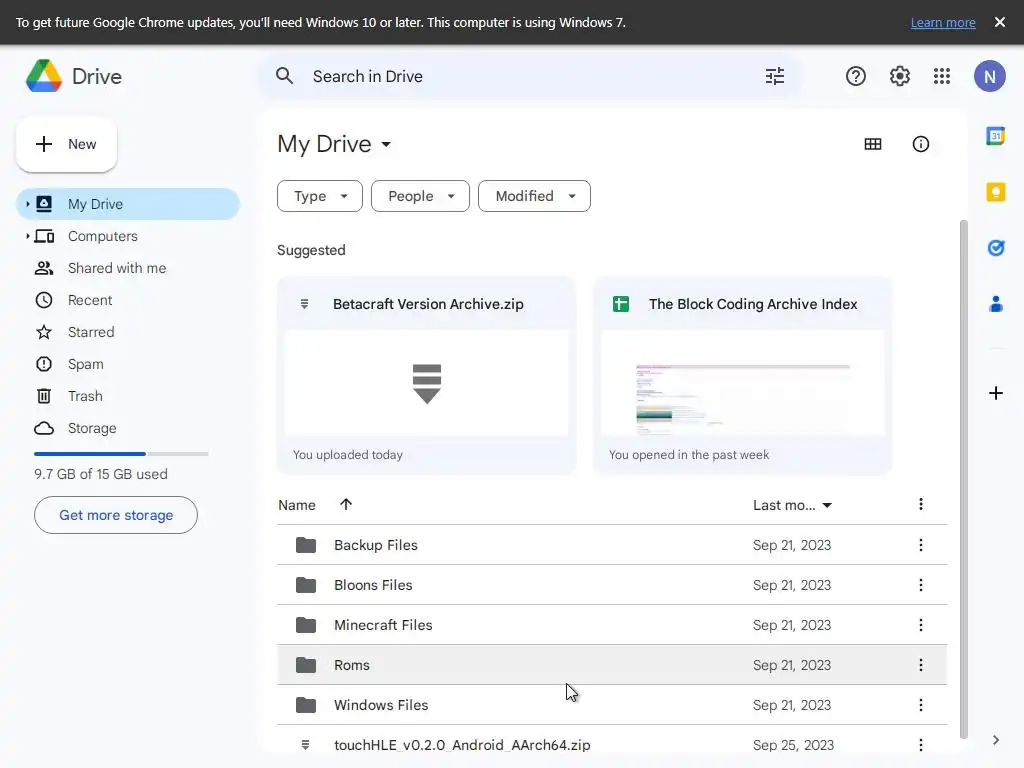Open the Modified filter dropdown
Viewport: 1024px width, 768px height.
(x=534, y=196)
